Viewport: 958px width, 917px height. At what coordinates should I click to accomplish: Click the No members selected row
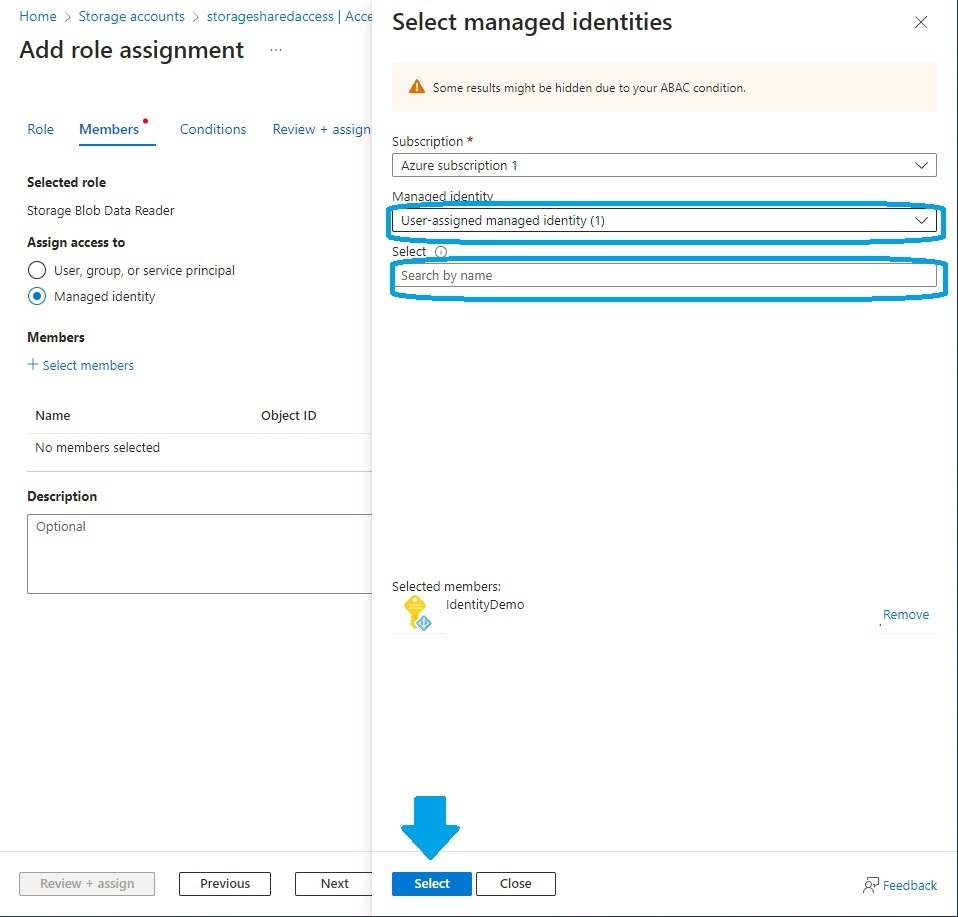(x=199, y=448)
